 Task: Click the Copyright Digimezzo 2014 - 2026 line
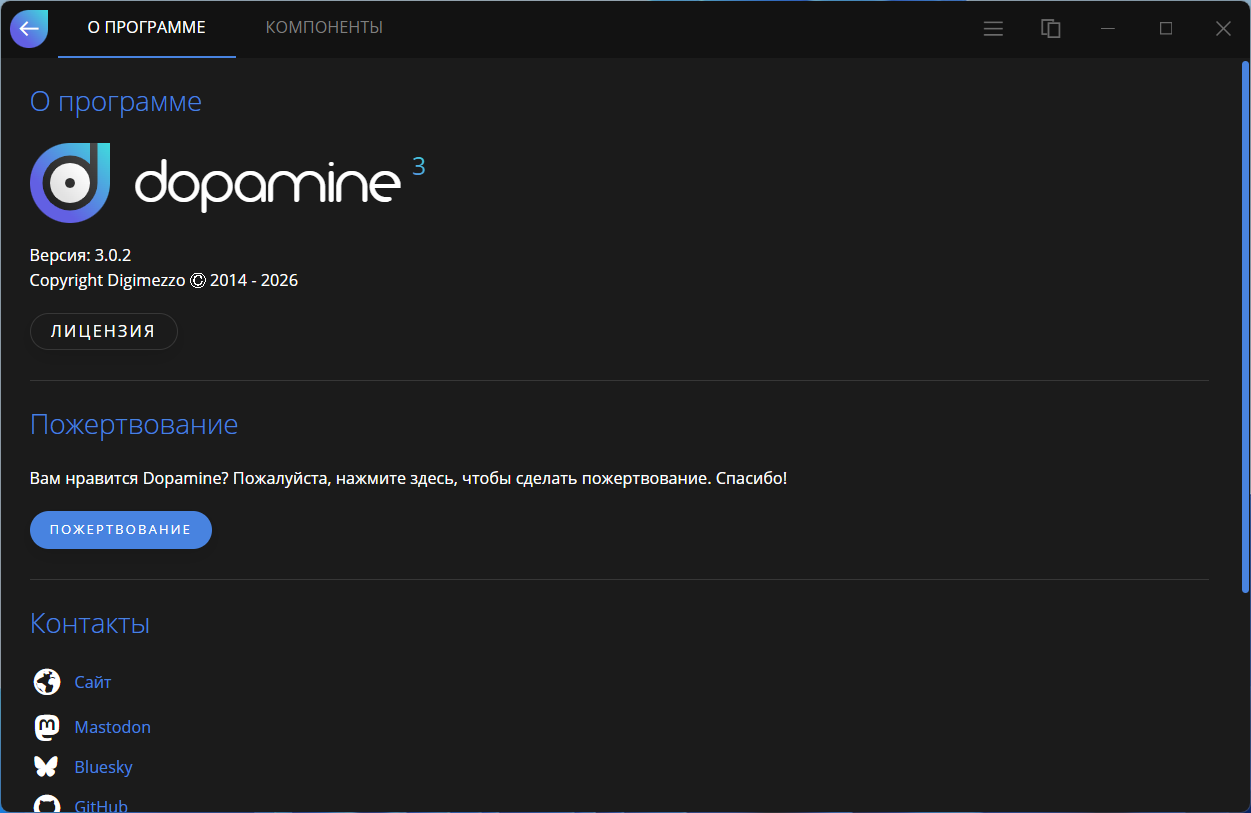click(164, 280)
